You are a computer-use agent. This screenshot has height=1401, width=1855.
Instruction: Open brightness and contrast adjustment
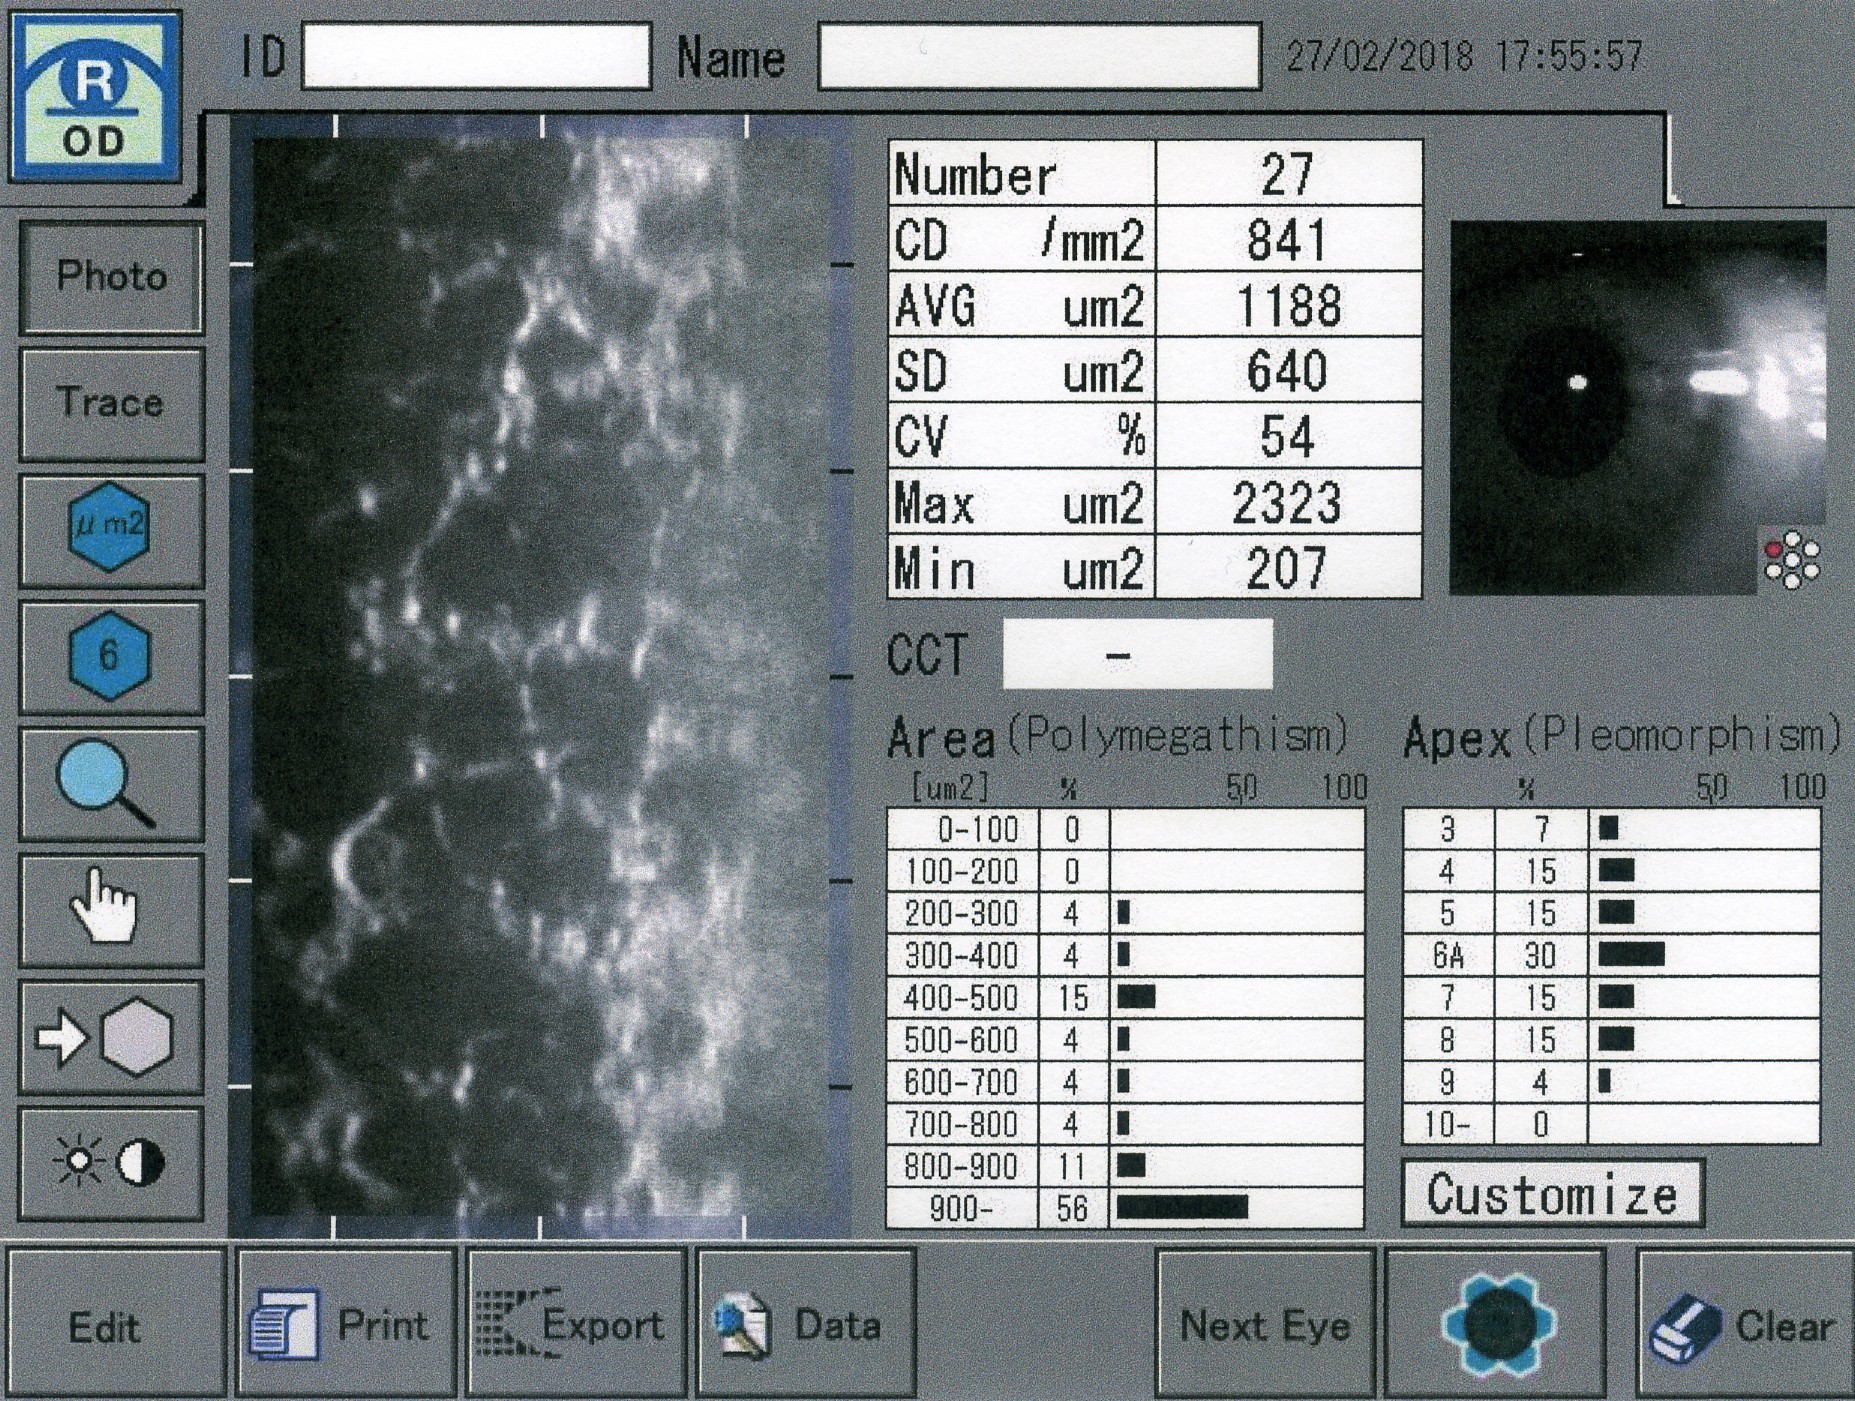pos(110,1163)
